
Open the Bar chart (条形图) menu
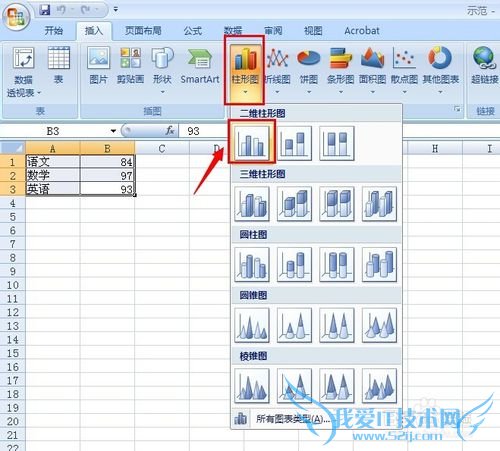click(x=340, y=70)
